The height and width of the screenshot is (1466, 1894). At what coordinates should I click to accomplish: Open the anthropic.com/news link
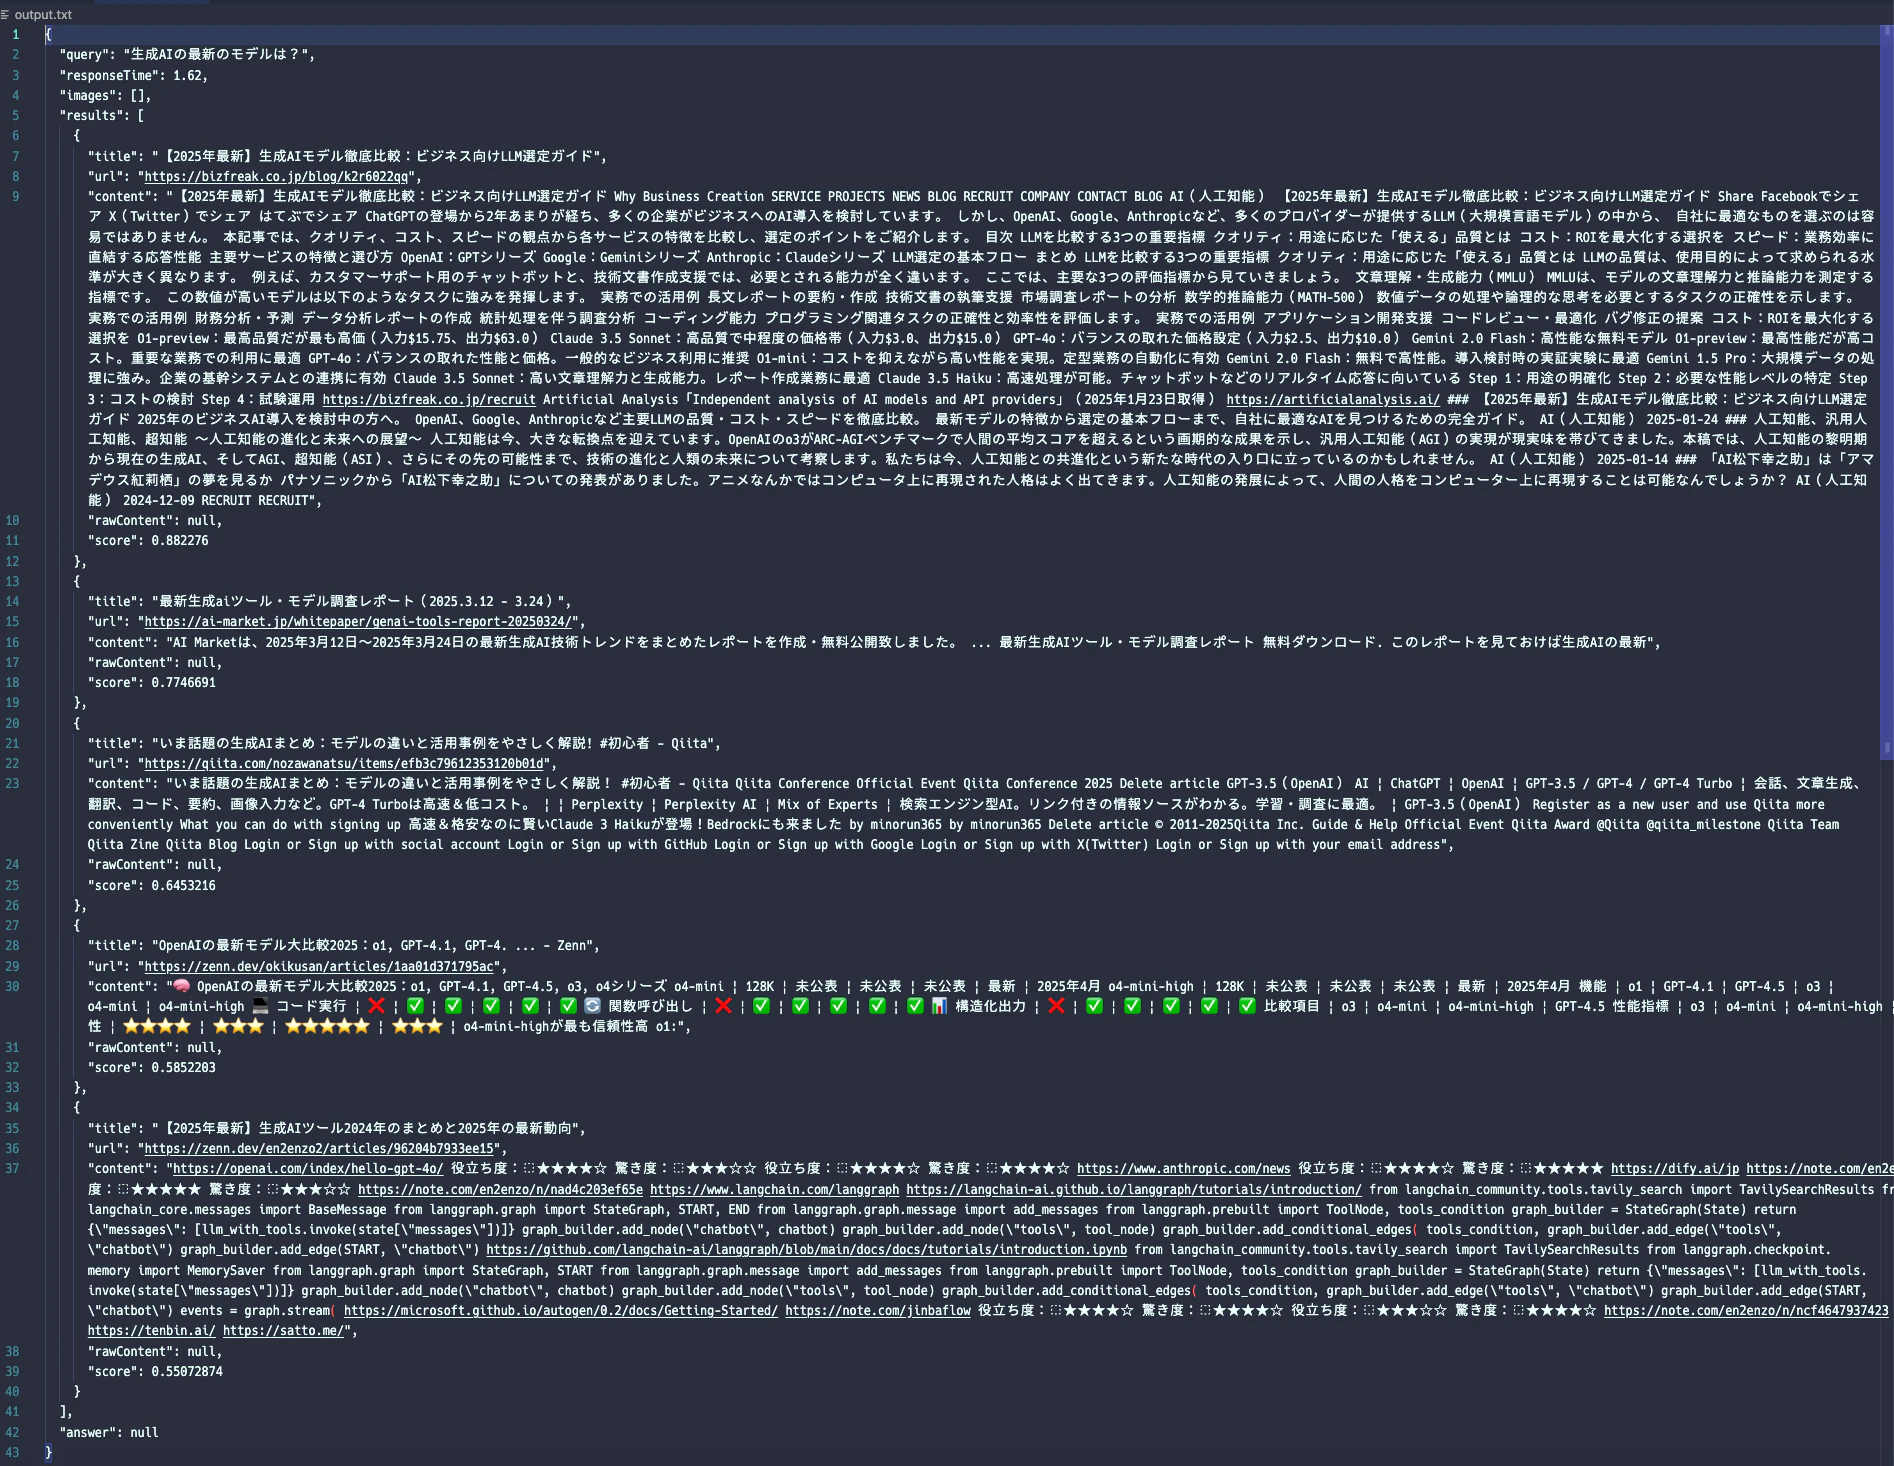coord(1183,1169)
